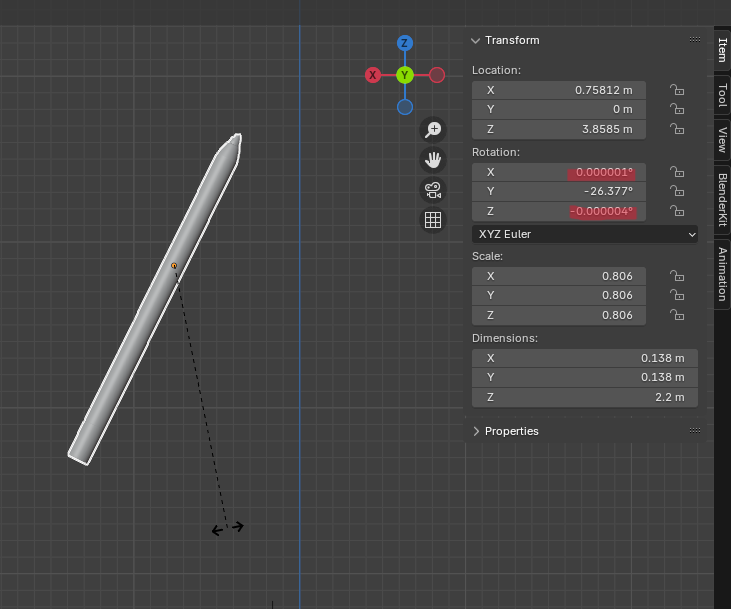Open the Item sidebar tab
This screenshot has height=609, width=731.
(x=722, y=50)
